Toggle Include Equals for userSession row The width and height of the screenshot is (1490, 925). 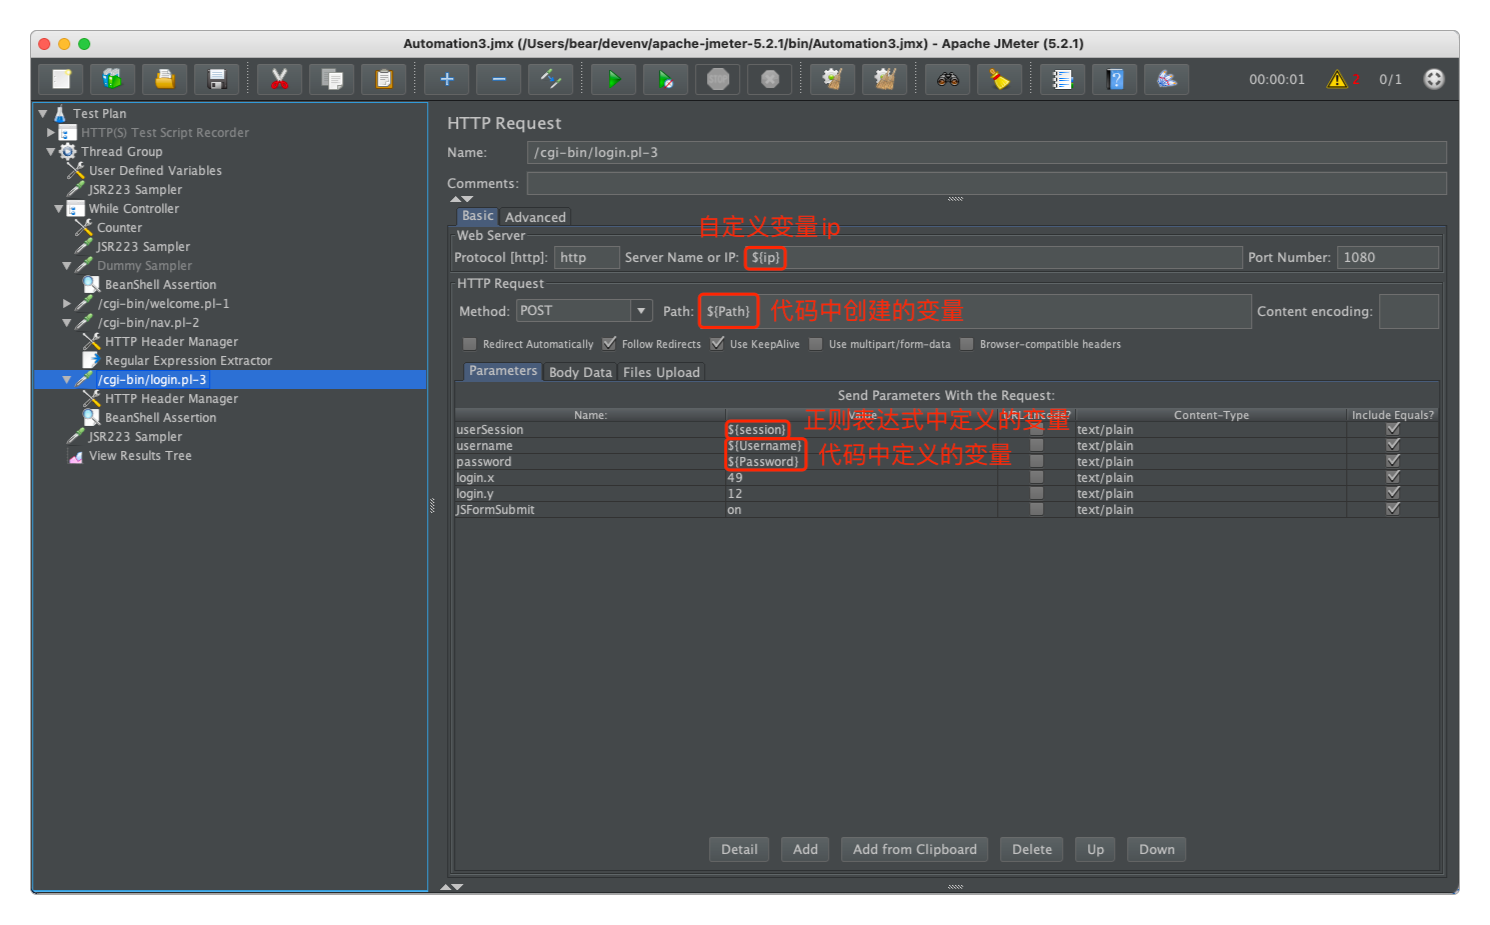pos(1393,430)
